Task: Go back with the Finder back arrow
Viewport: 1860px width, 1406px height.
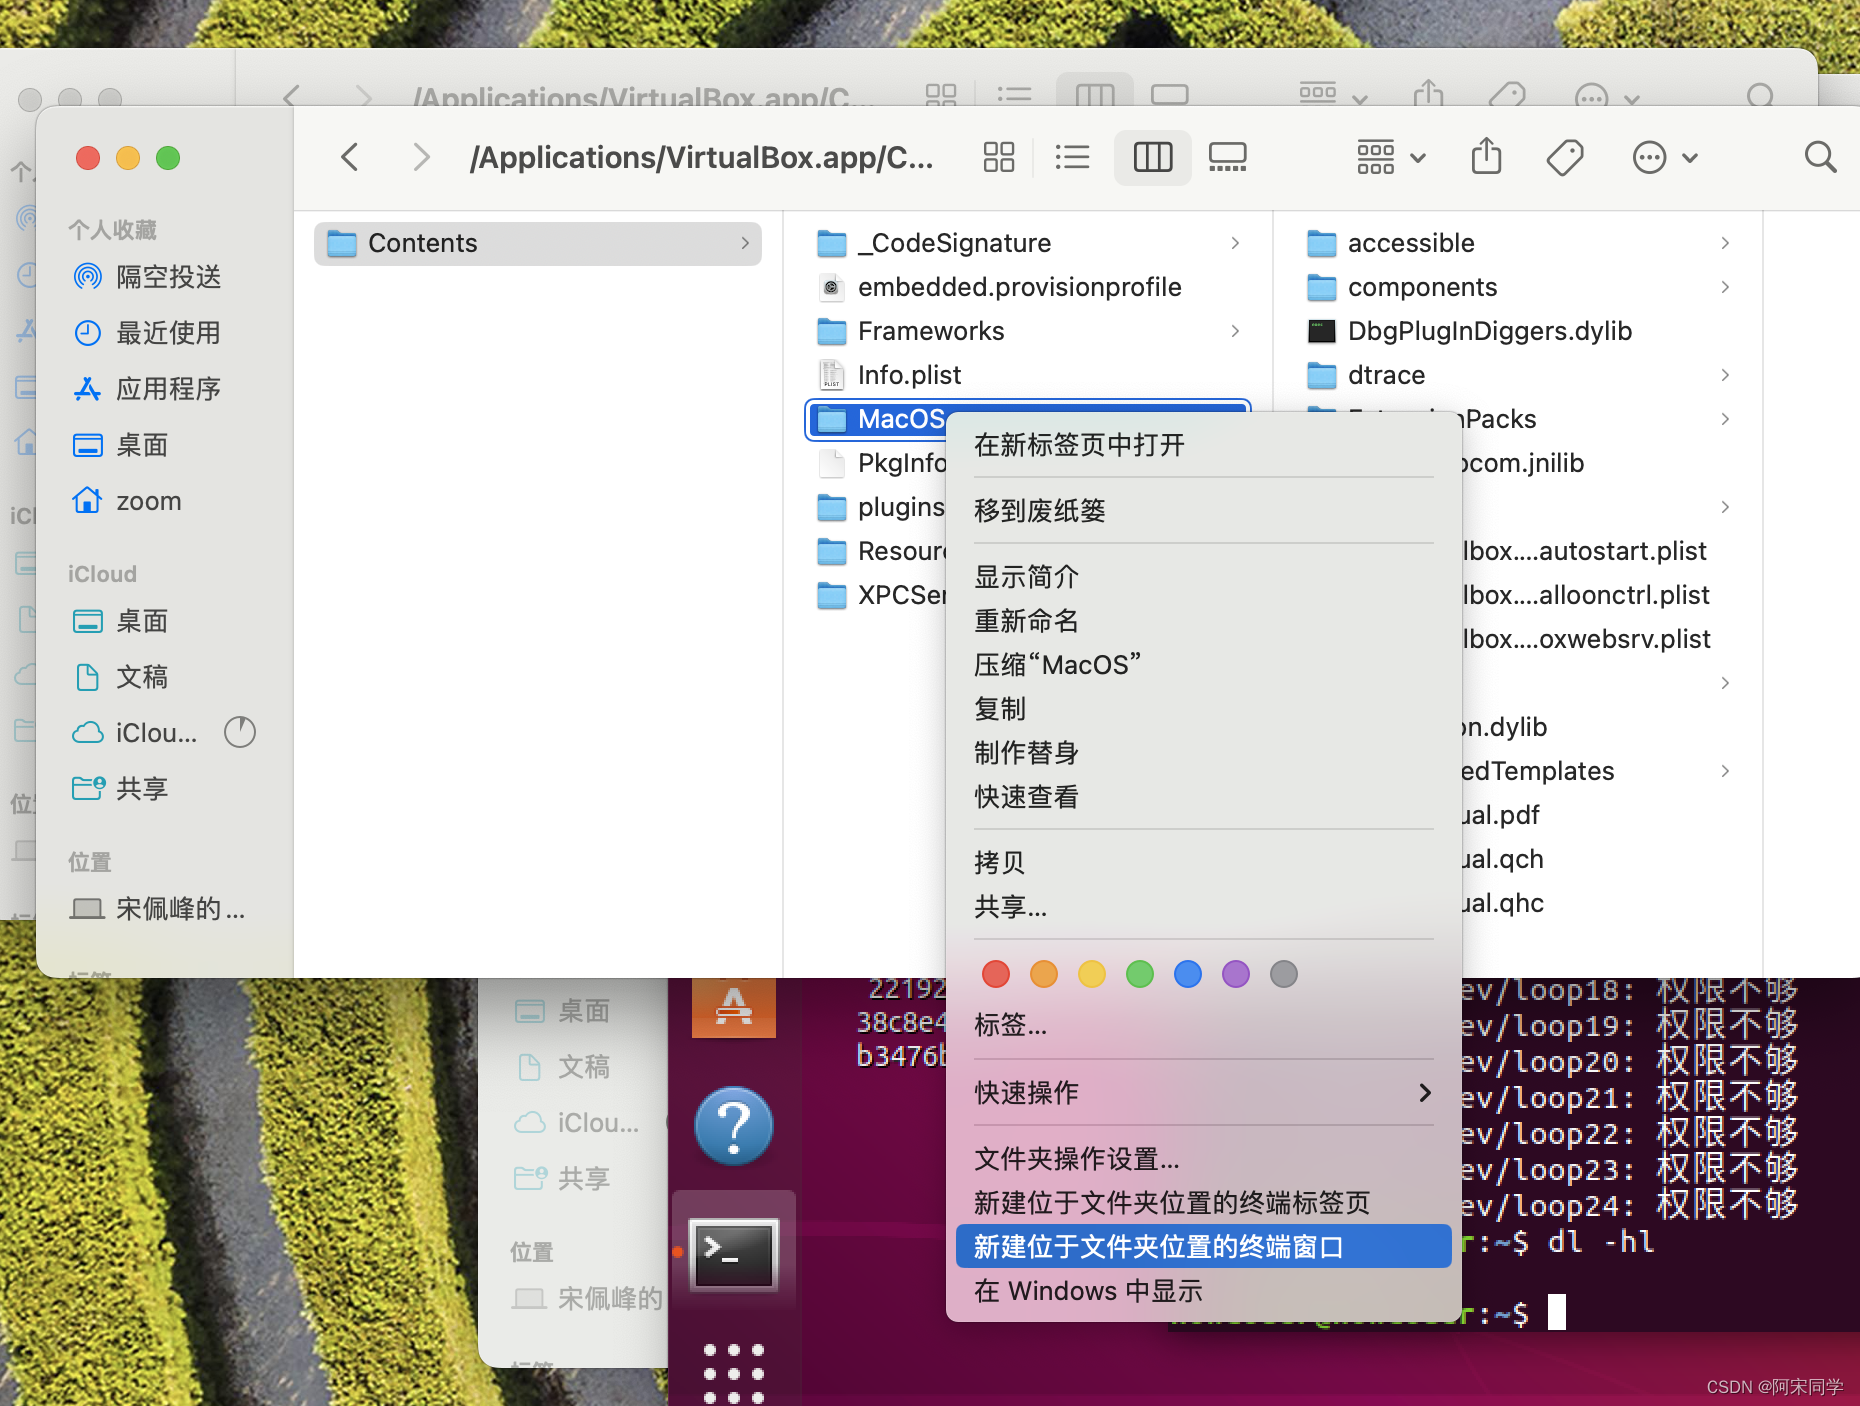Action: pyautogui.click(x=350, y=157)
